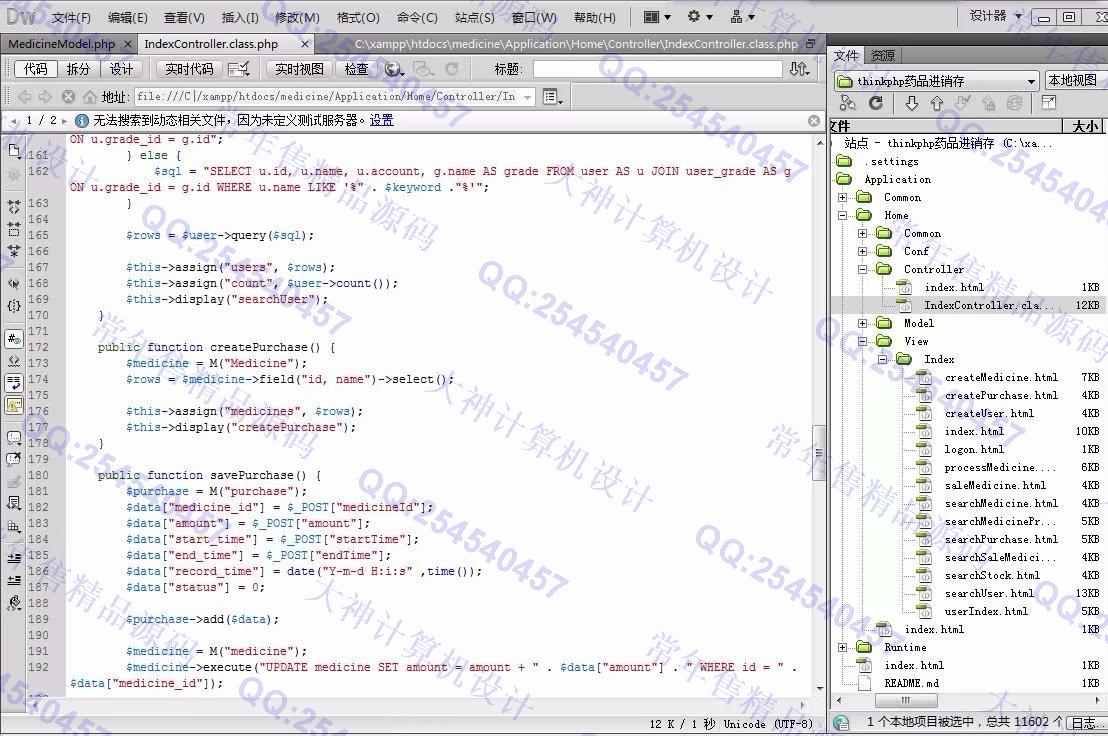Image resolution: width=1108 pixels, height=736 pixels.
Task: Close the info bar with X icon
Action: pyautogui.click(x=814, y=121)
